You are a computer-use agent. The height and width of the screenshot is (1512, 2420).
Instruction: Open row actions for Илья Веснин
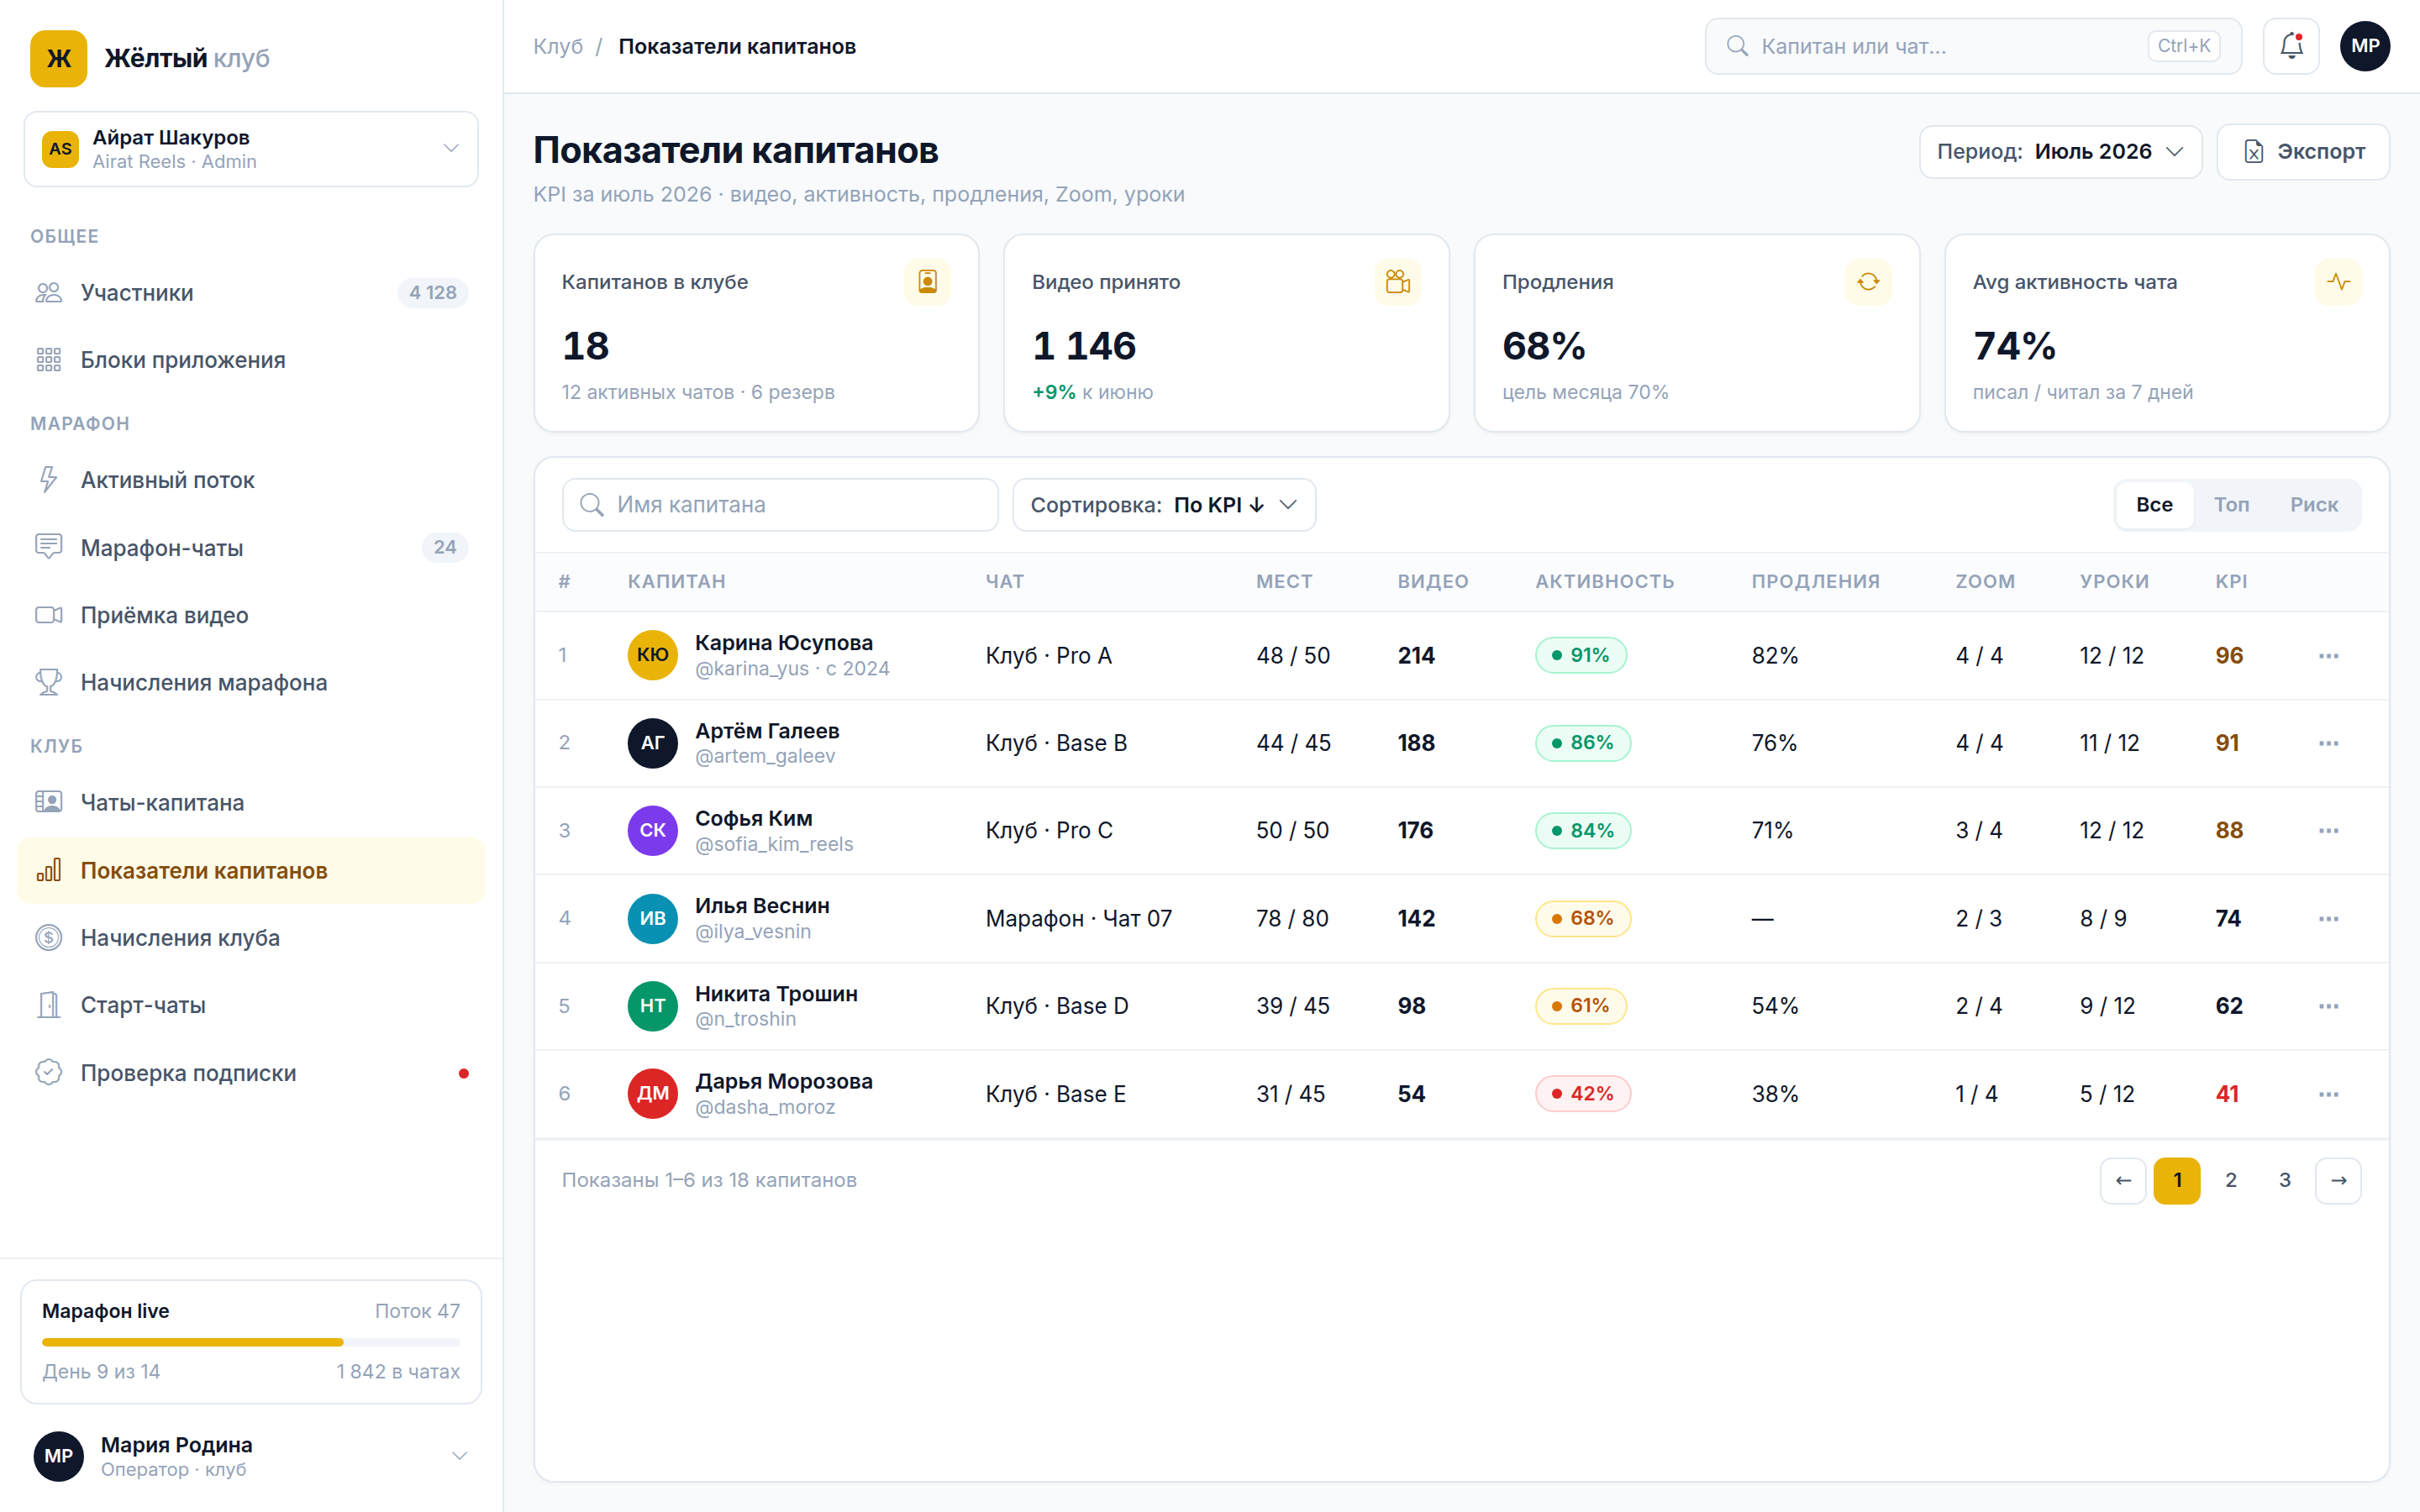[2328, 919]
